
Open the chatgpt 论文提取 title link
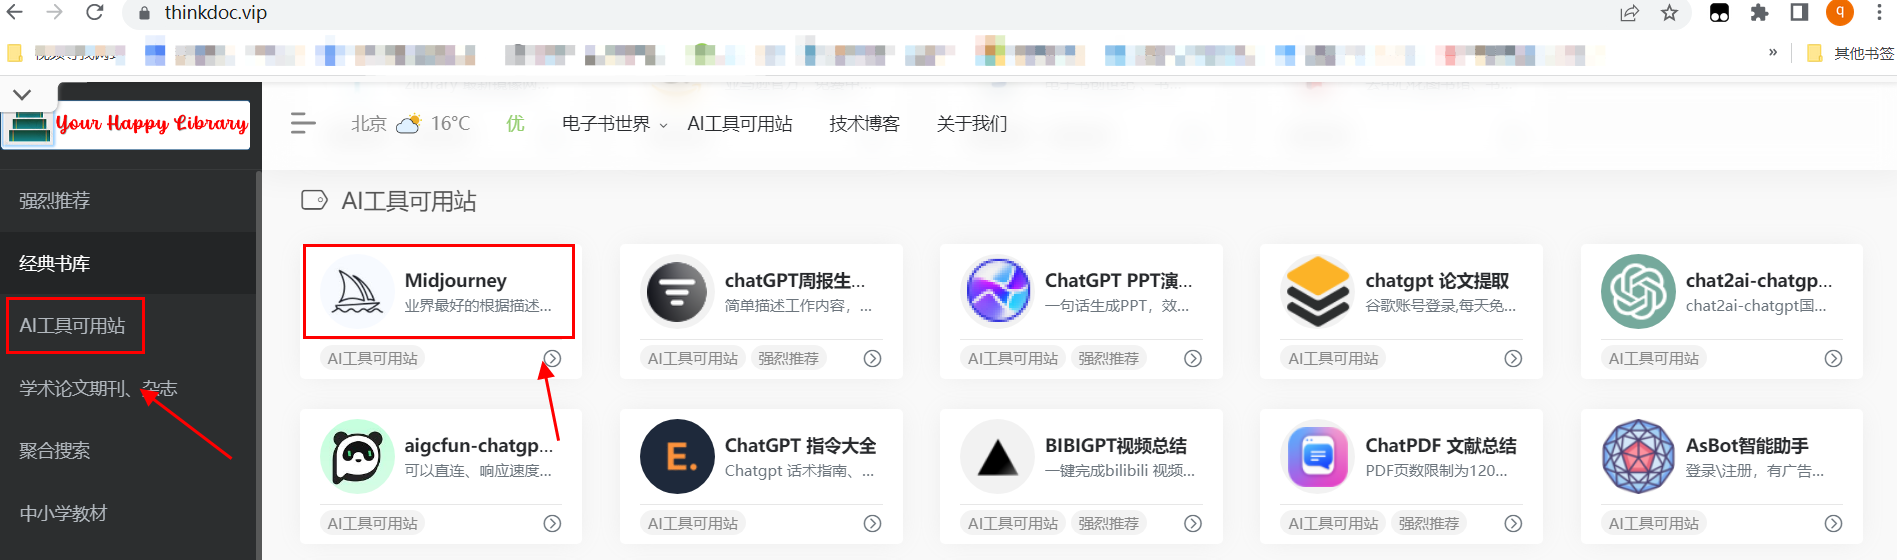pyautogui.click(x=1437, y=281)
